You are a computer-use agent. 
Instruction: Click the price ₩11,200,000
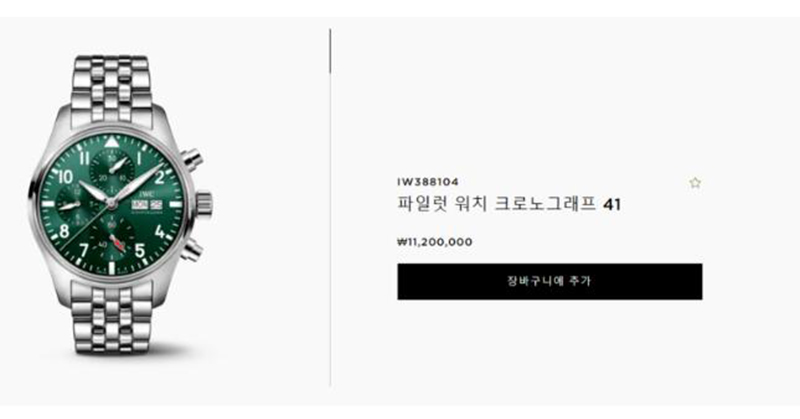point(435,242)
